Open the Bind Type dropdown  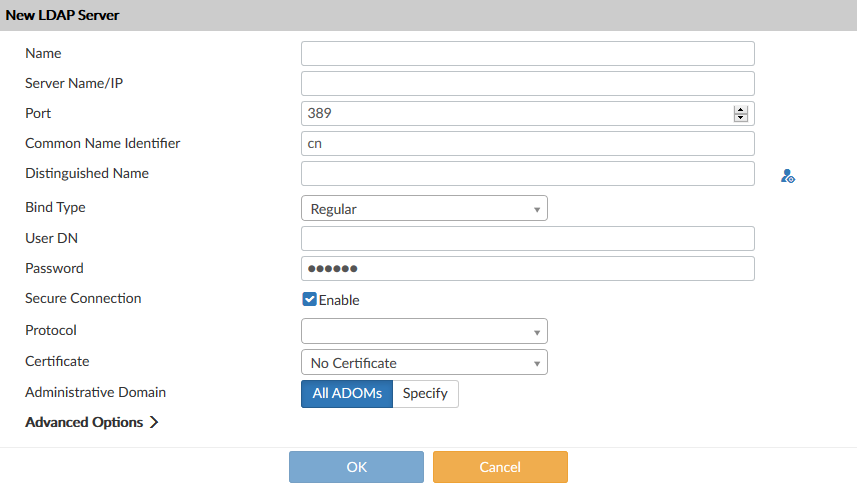coord(424,209)
